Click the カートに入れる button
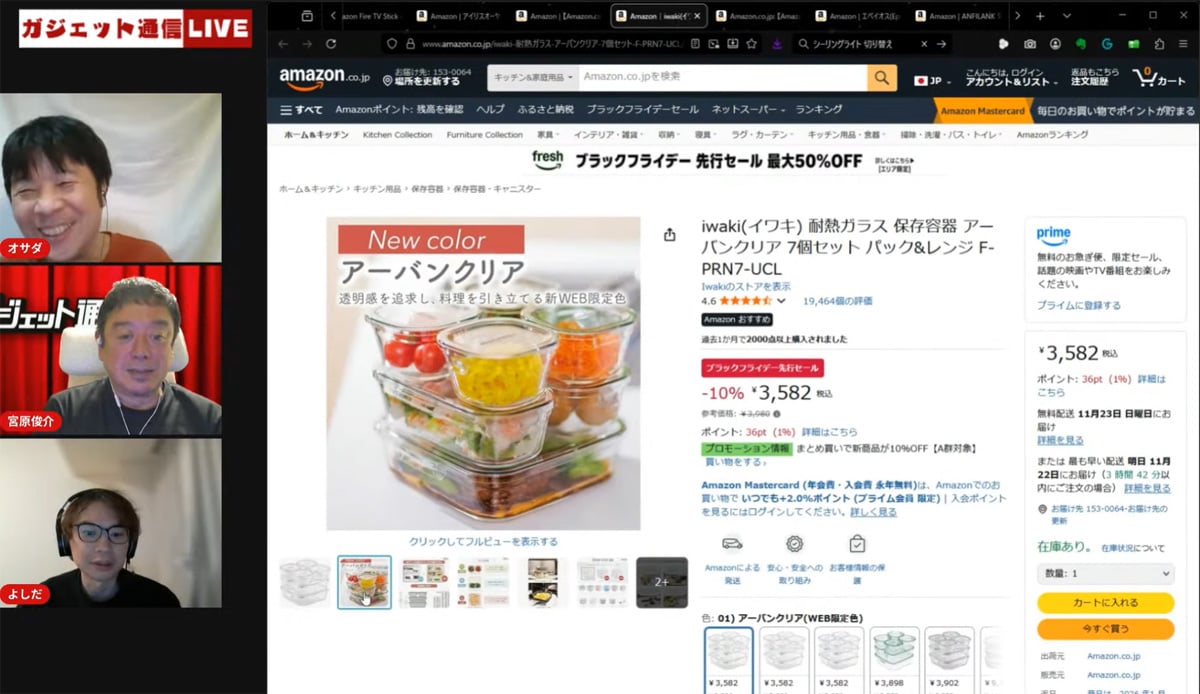 (x=1105, y=603)
